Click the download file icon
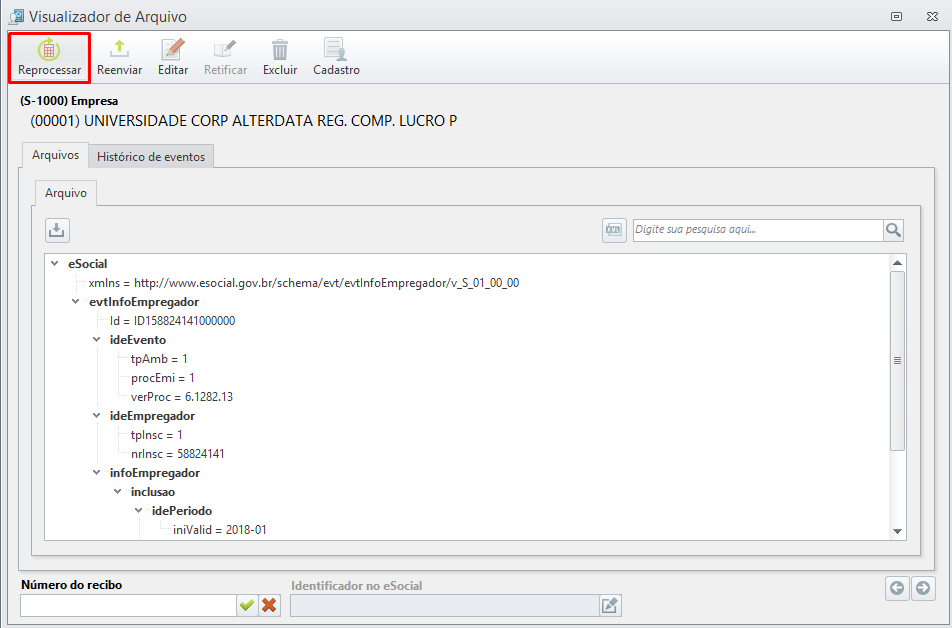This screenshot has width=952, height=628. click(x=57, y=230)
